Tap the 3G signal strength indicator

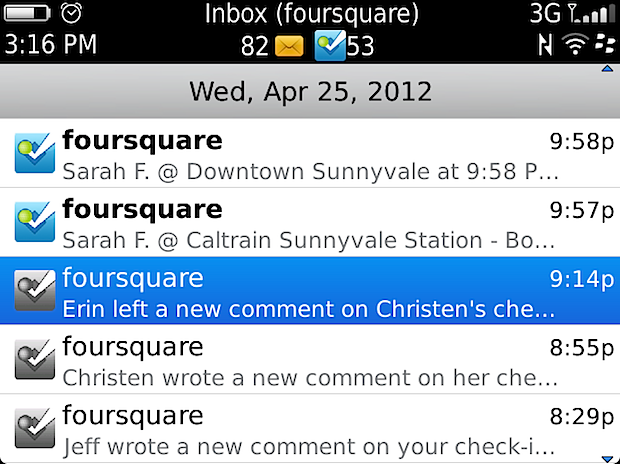(x=573, y=13)
